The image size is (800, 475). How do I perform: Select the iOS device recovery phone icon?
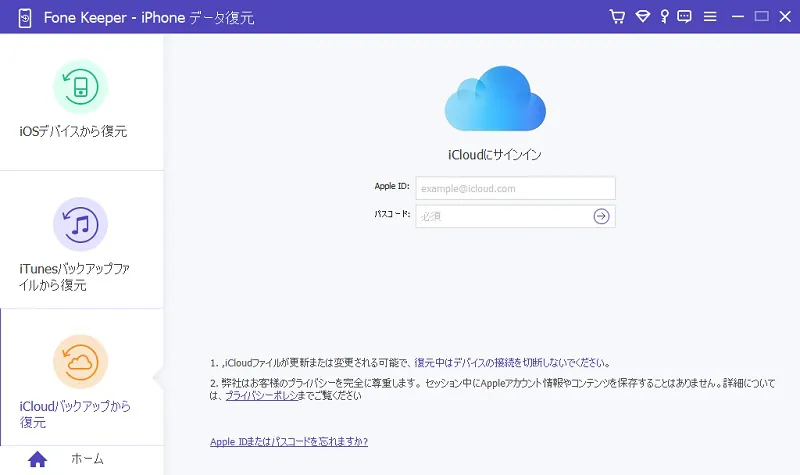[80, 87]
